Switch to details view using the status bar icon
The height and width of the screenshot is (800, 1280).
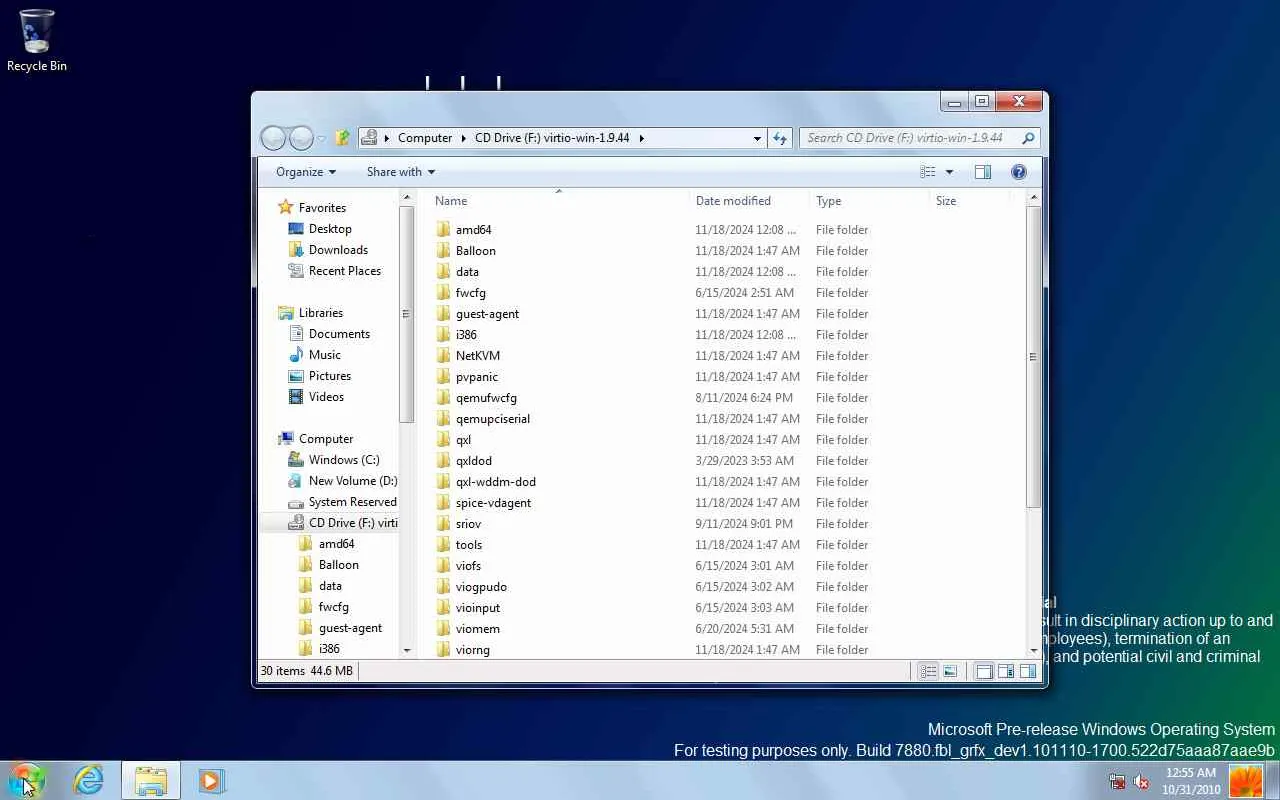pos(928,671)
